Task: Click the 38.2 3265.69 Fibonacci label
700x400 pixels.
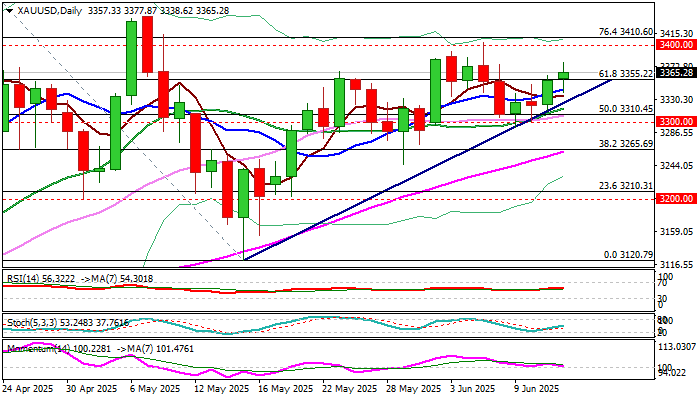Action: [625, 144]
